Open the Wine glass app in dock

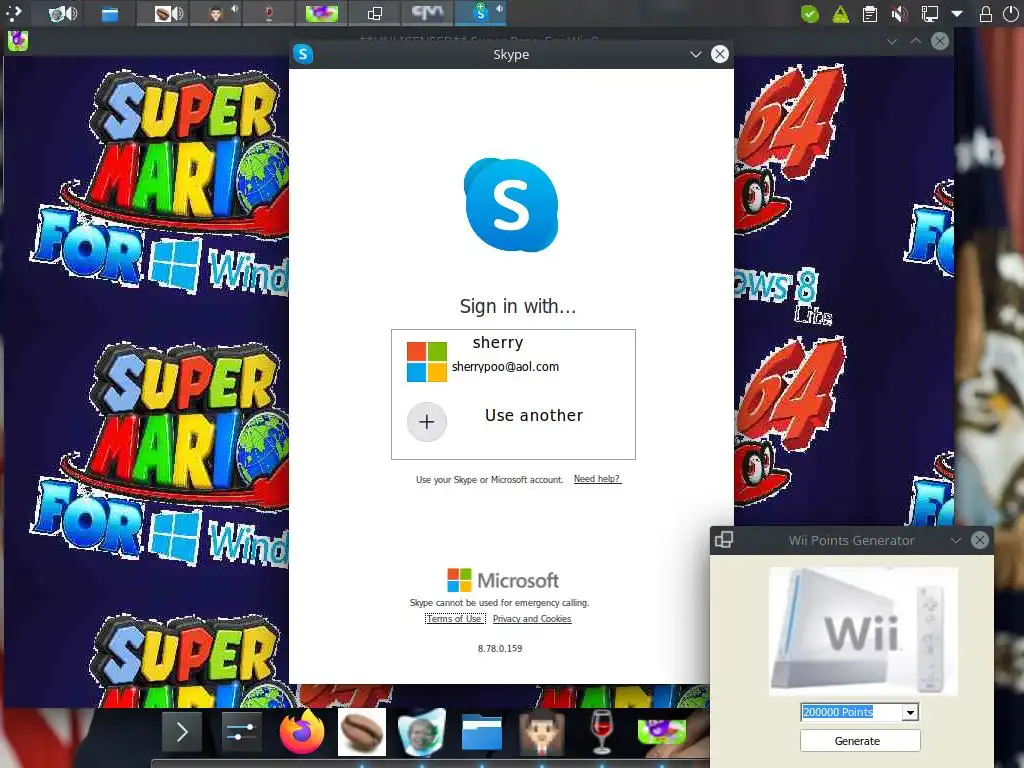tap(601, 732)
